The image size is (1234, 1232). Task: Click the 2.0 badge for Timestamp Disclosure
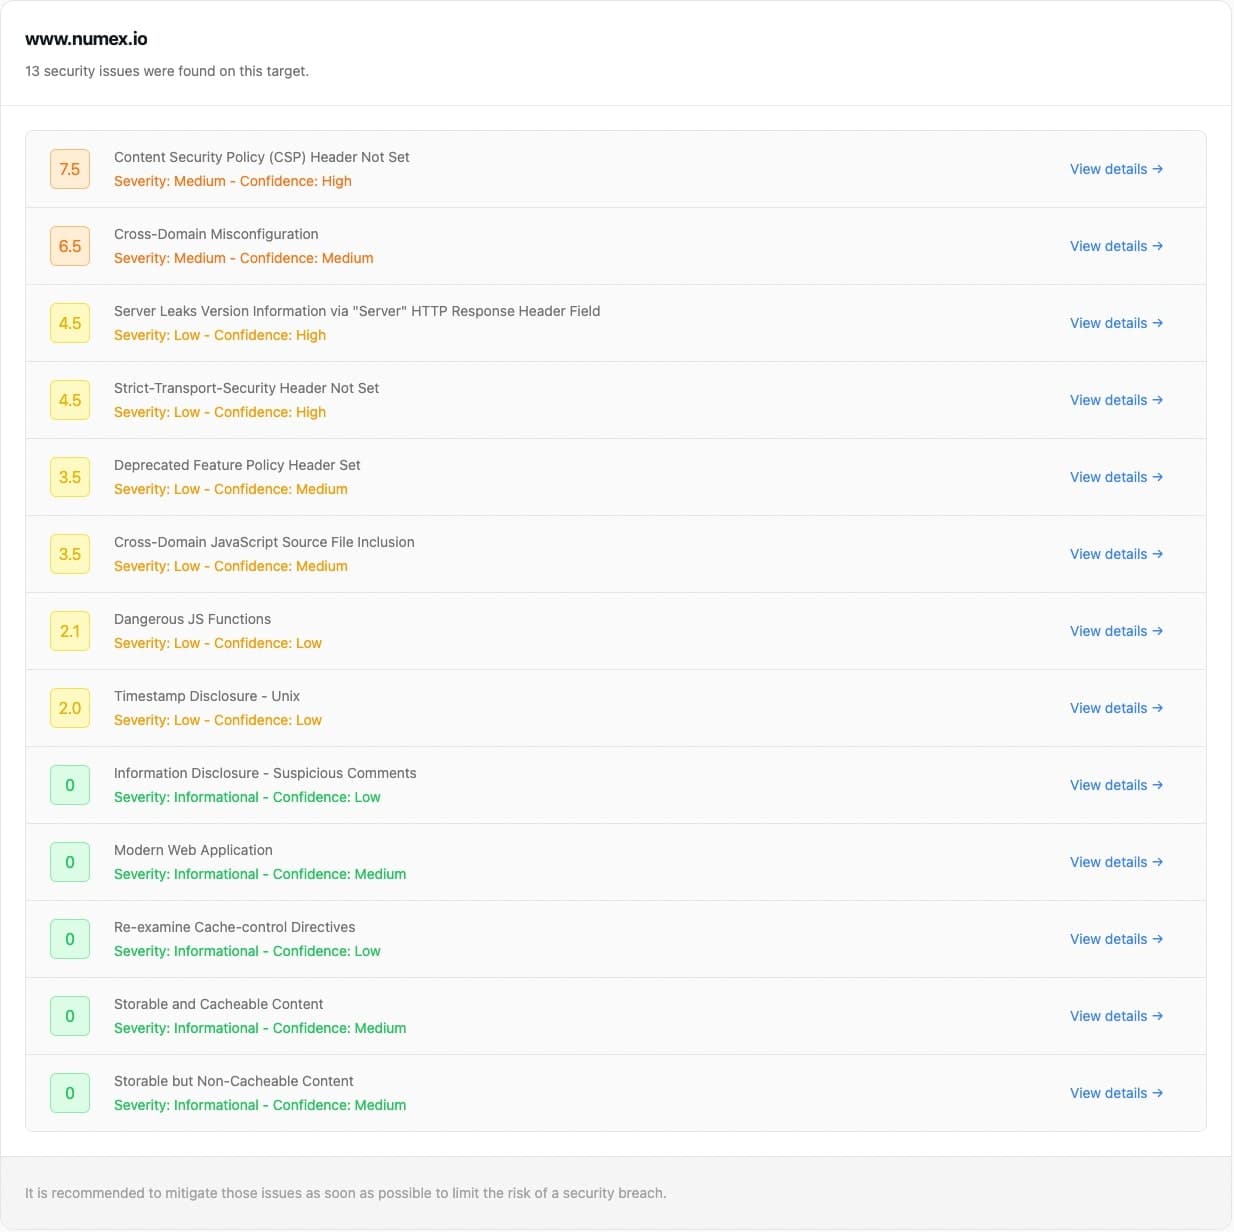coord(70,708)
